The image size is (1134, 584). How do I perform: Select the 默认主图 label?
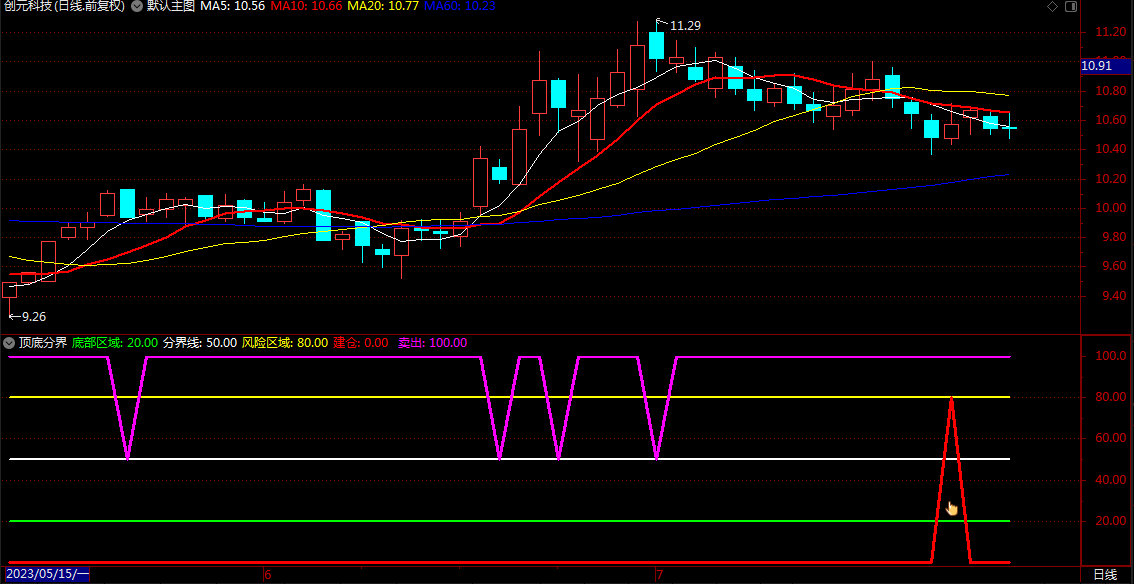pyautogui.click(x=169, y=7)
